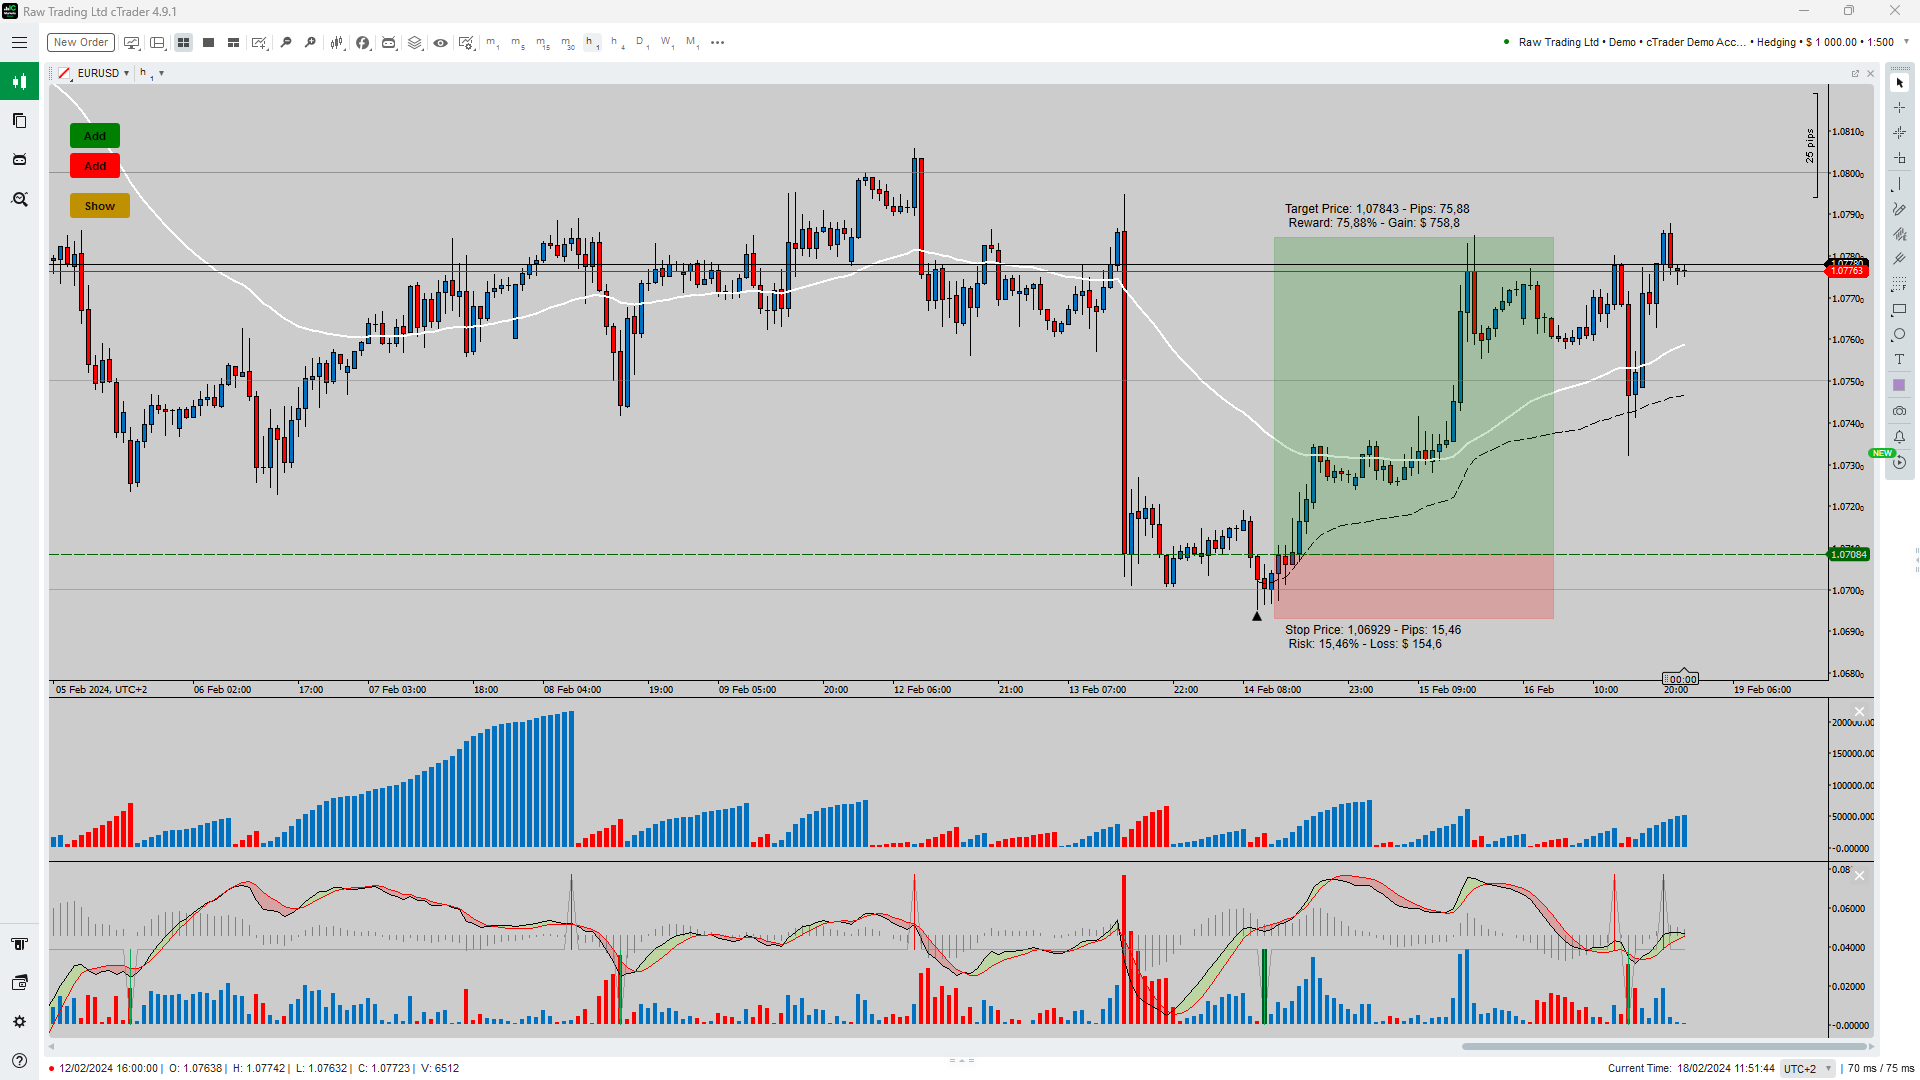
Task: Open the h1 period dropdown in chart header
Action: (x=161, y=73)
